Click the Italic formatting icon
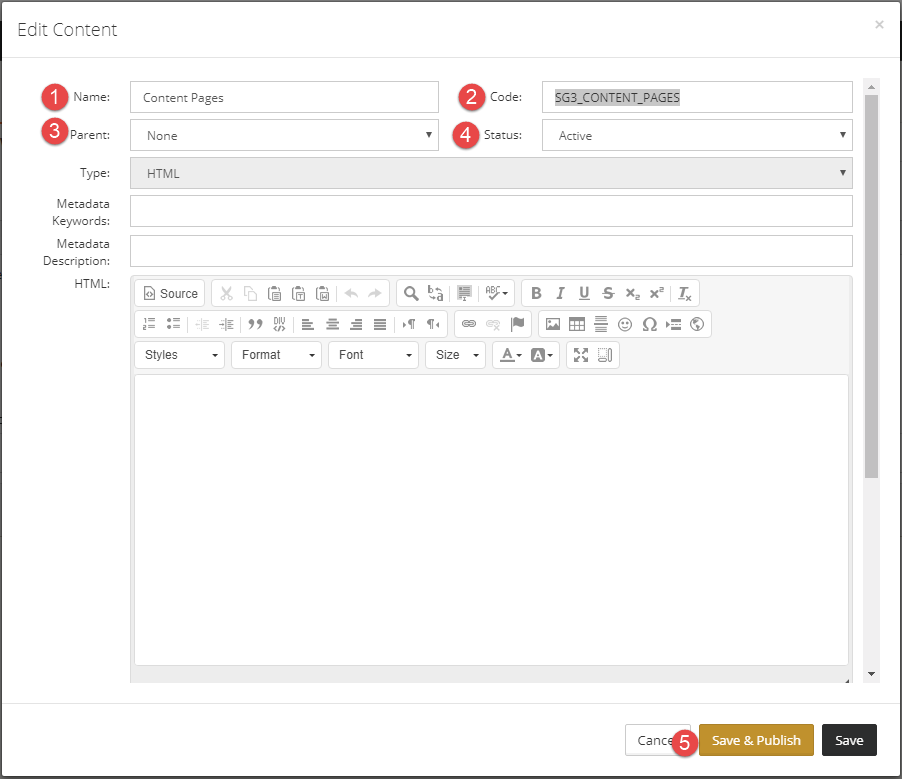The height and width of the screenshot is (779, 902). click(x=560, y=293)
